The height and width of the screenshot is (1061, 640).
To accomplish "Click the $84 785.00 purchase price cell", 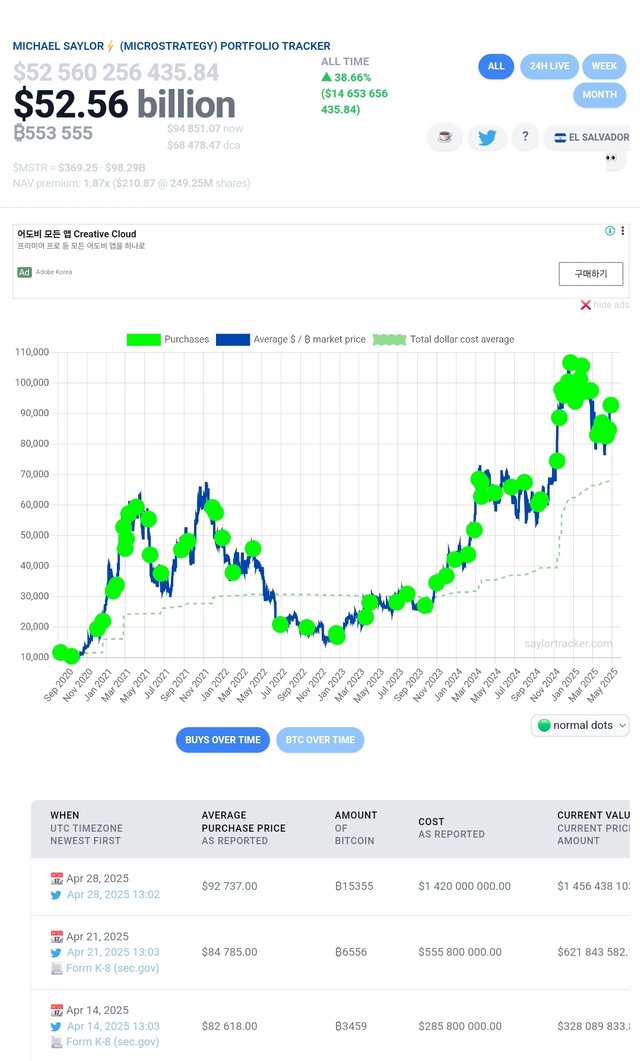I will (229, 952).
